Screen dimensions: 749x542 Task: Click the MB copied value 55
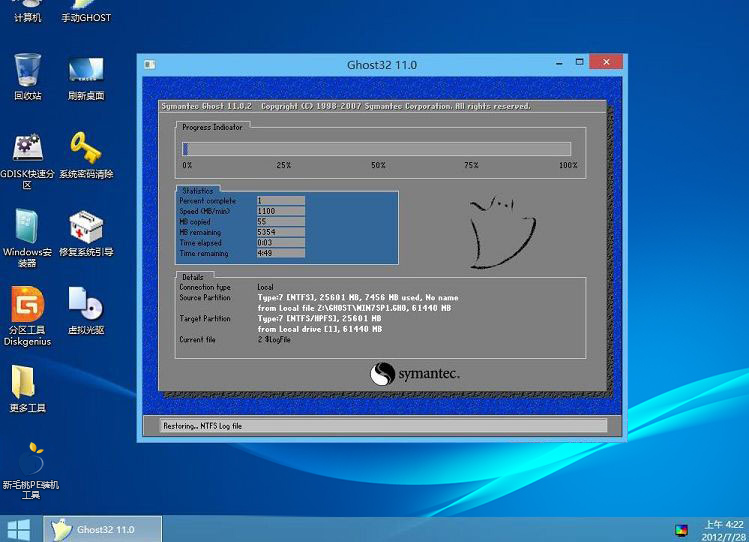[x=280, y=222]
